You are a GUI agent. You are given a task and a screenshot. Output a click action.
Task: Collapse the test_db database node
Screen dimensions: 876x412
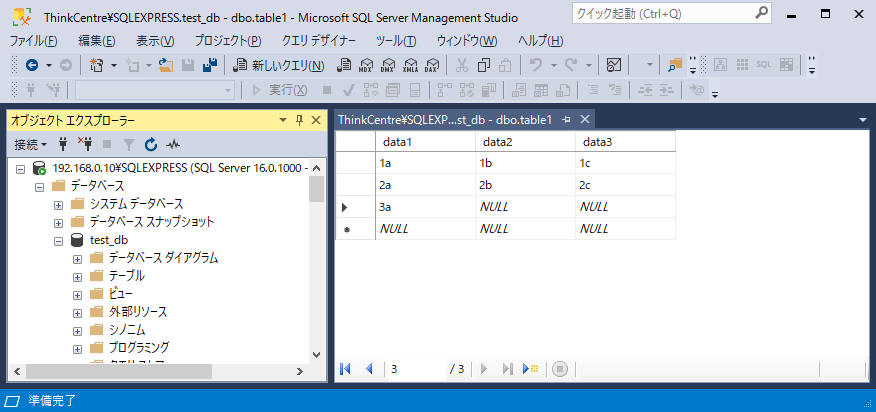pyautogui.click(x=59, y=240)
